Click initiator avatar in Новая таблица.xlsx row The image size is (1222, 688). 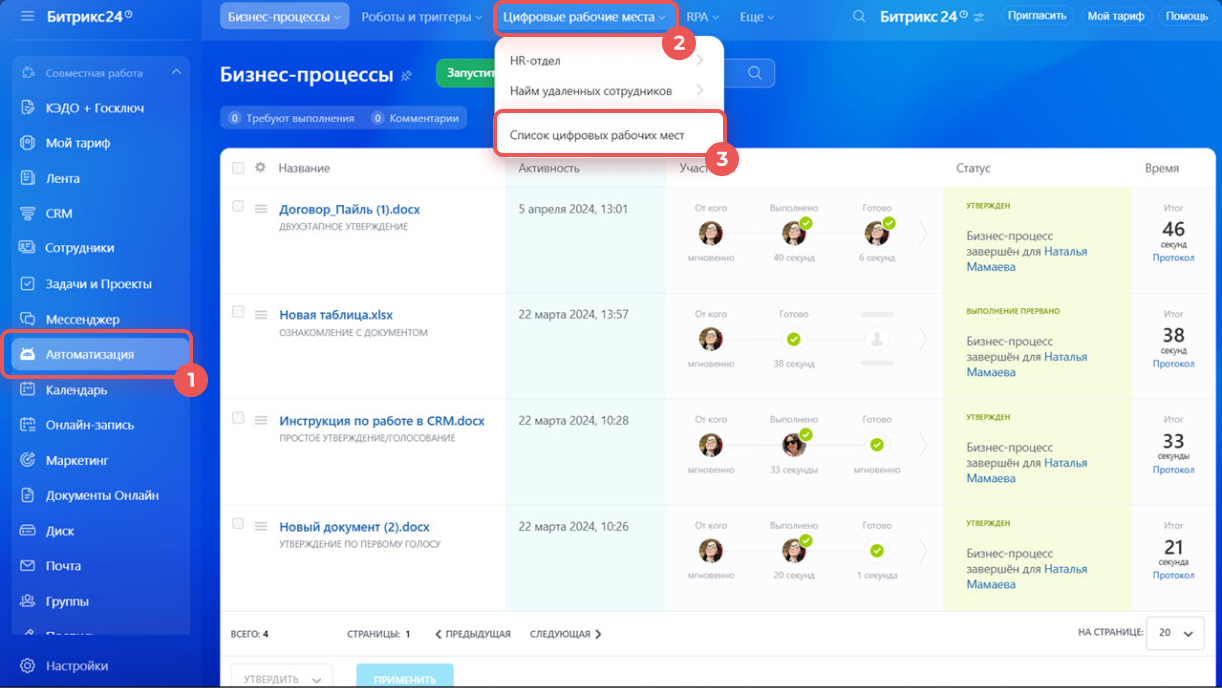click(711, 339)
